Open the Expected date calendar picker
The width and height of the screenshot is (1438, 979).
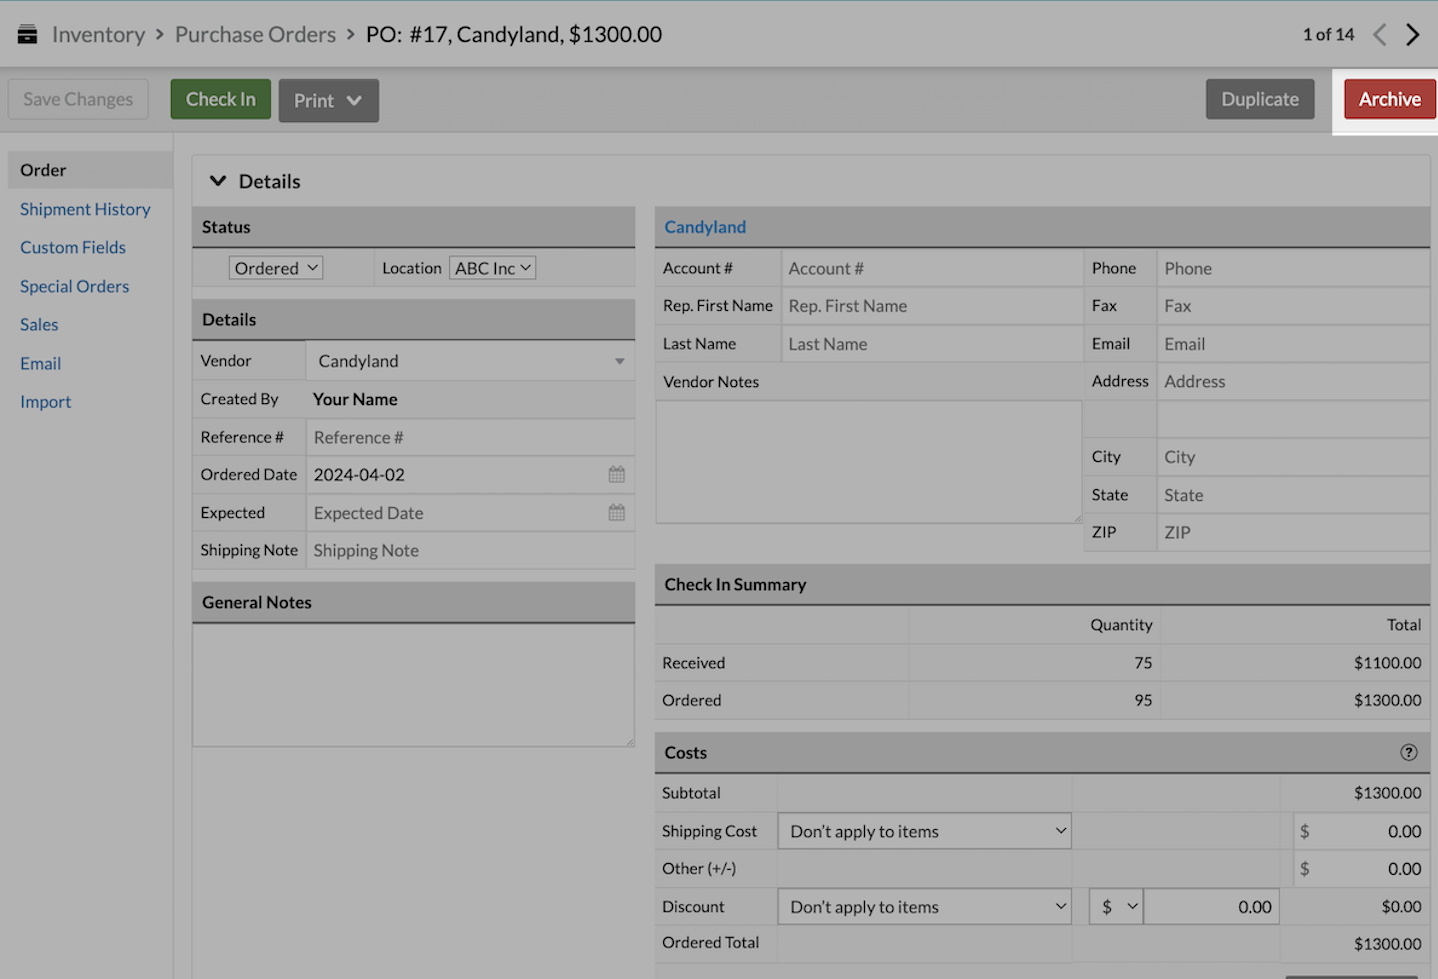pos(616,513)
